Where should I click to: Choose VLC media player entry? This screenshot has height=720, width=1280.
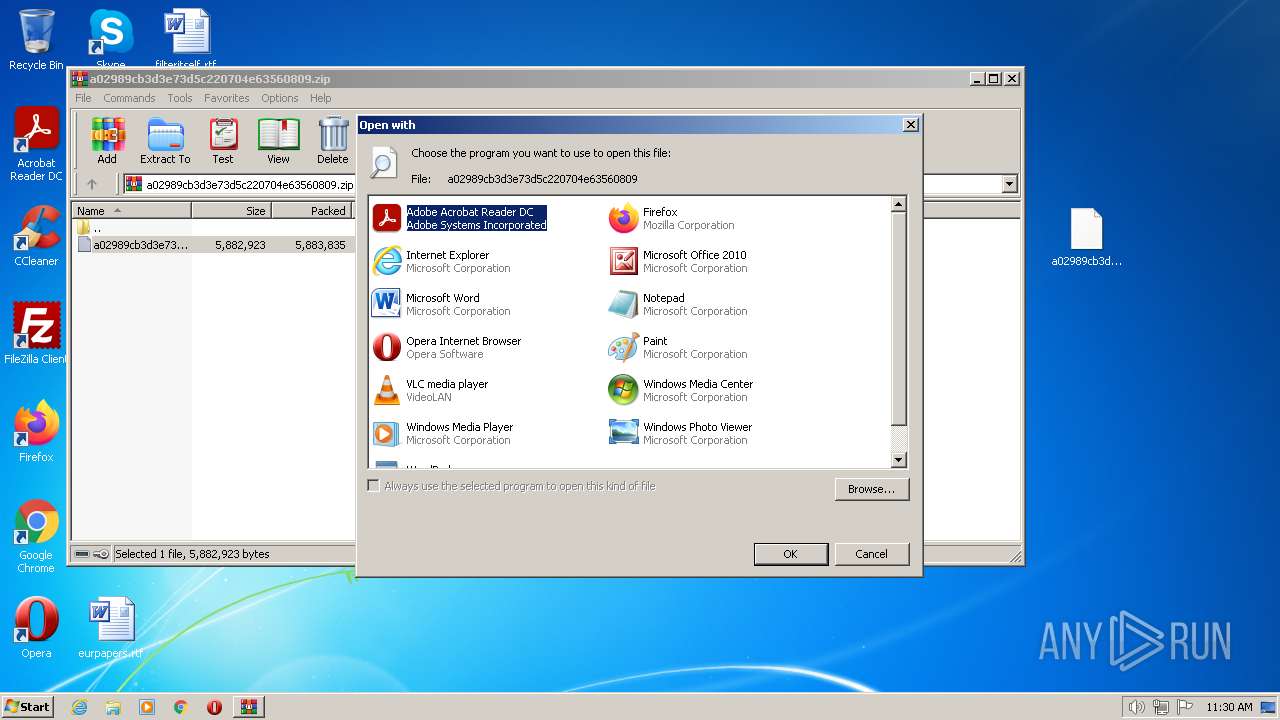click(x=430, y=390)
